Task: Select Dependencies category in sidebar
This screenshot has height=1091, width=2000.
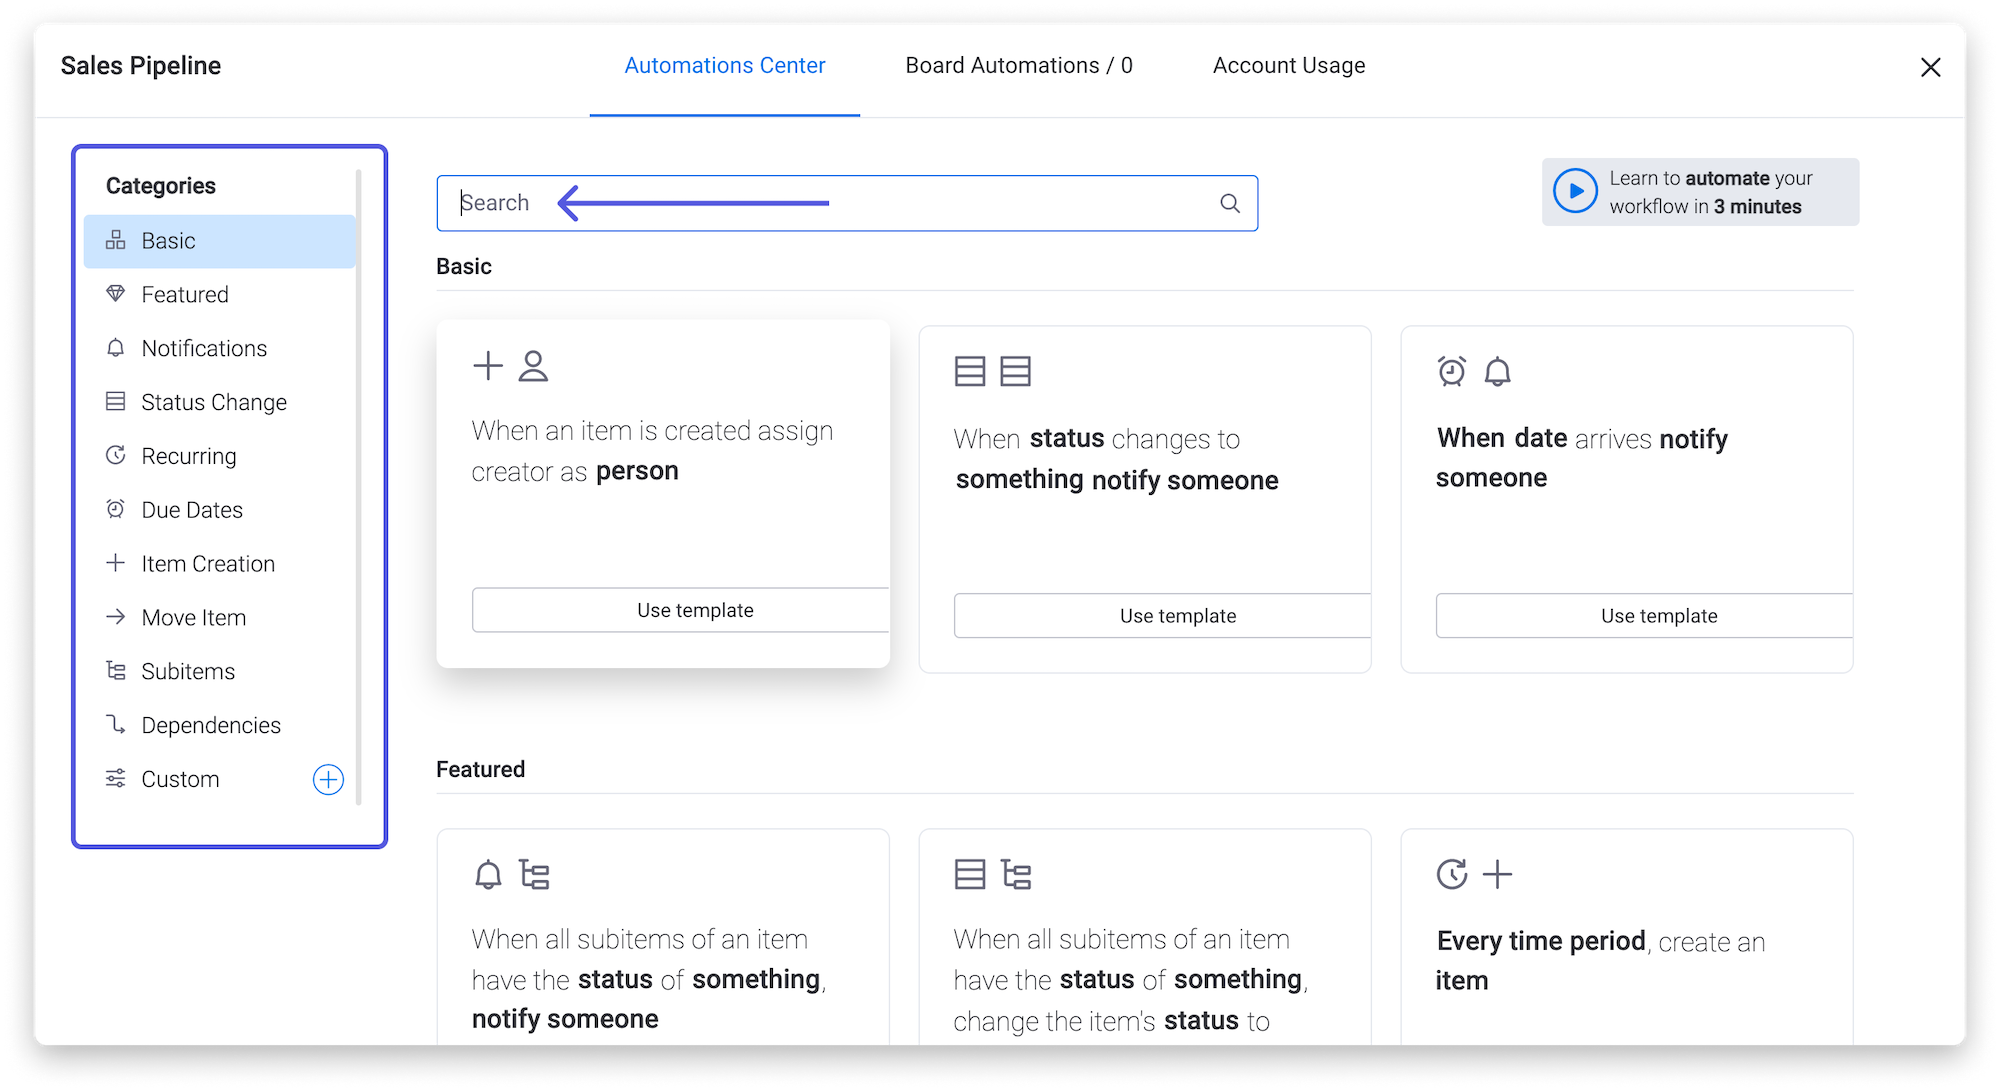Action: tap(211, 724)
